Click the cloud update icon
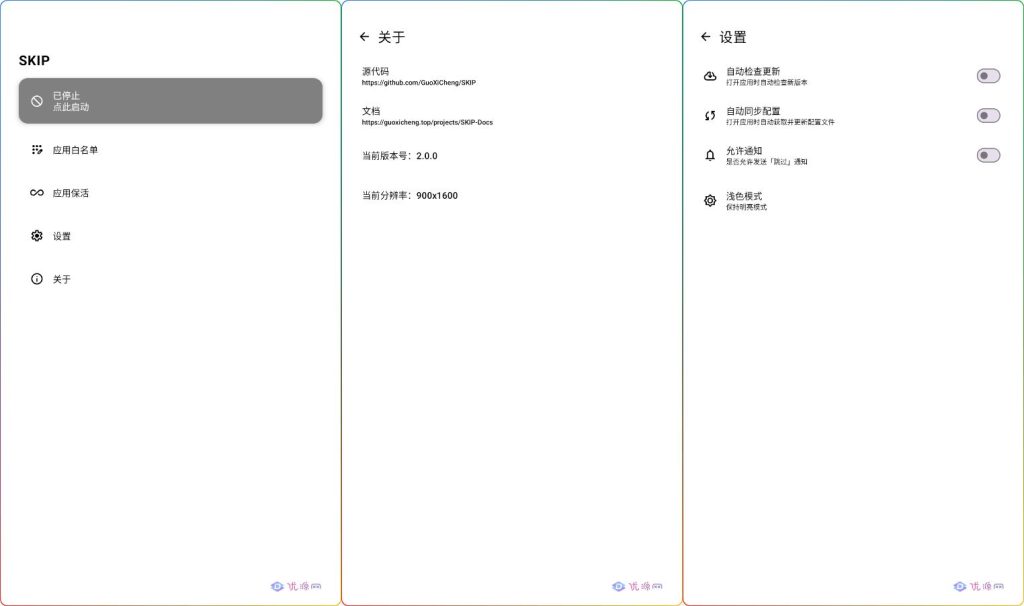Screen dimensions: 1024x606 pos(710,76)
